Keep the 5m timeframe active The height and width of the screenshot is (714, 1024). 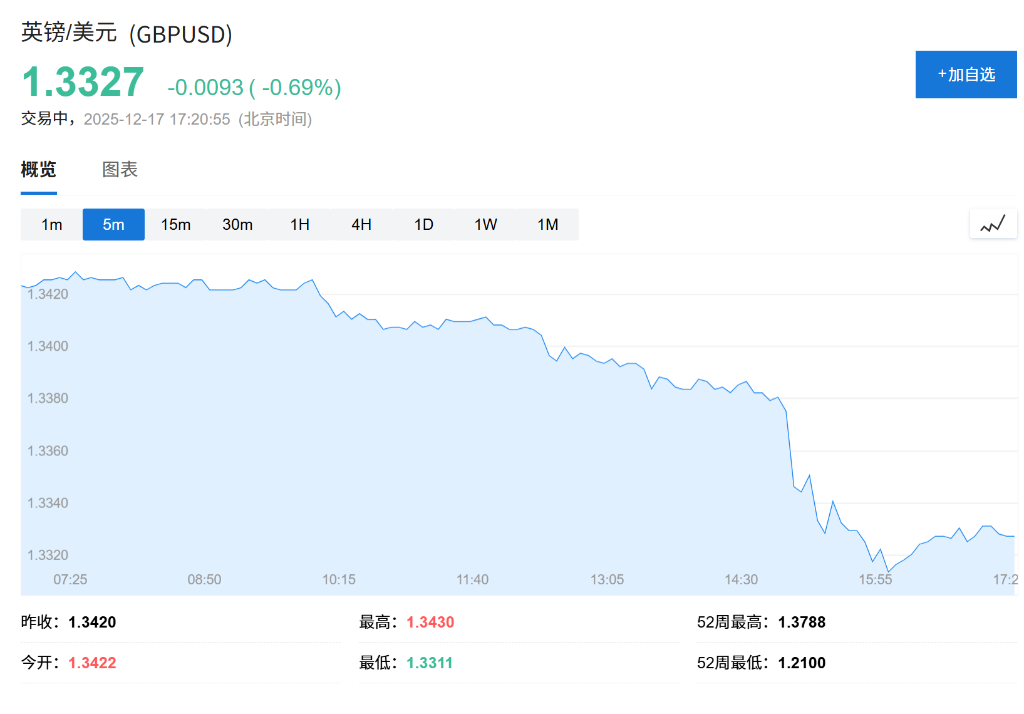(113, 224)
